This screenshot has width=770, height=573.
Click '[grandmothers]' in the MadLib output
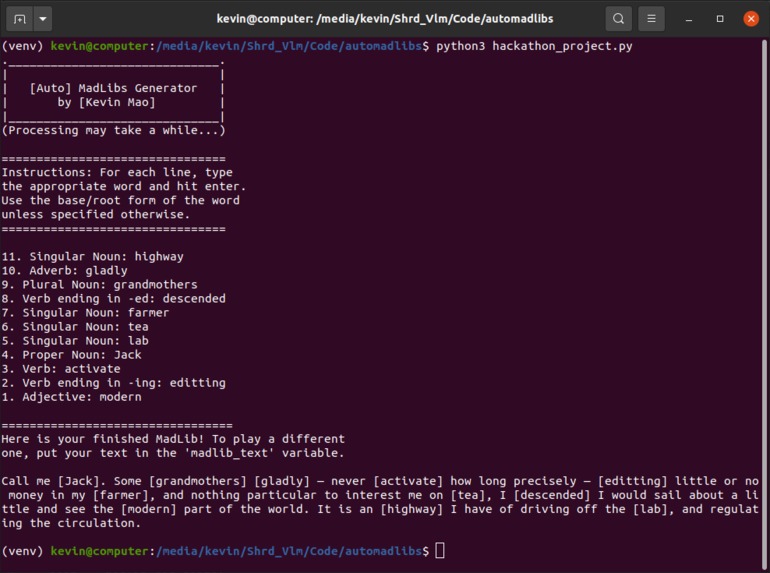click(x=198, y=481)
